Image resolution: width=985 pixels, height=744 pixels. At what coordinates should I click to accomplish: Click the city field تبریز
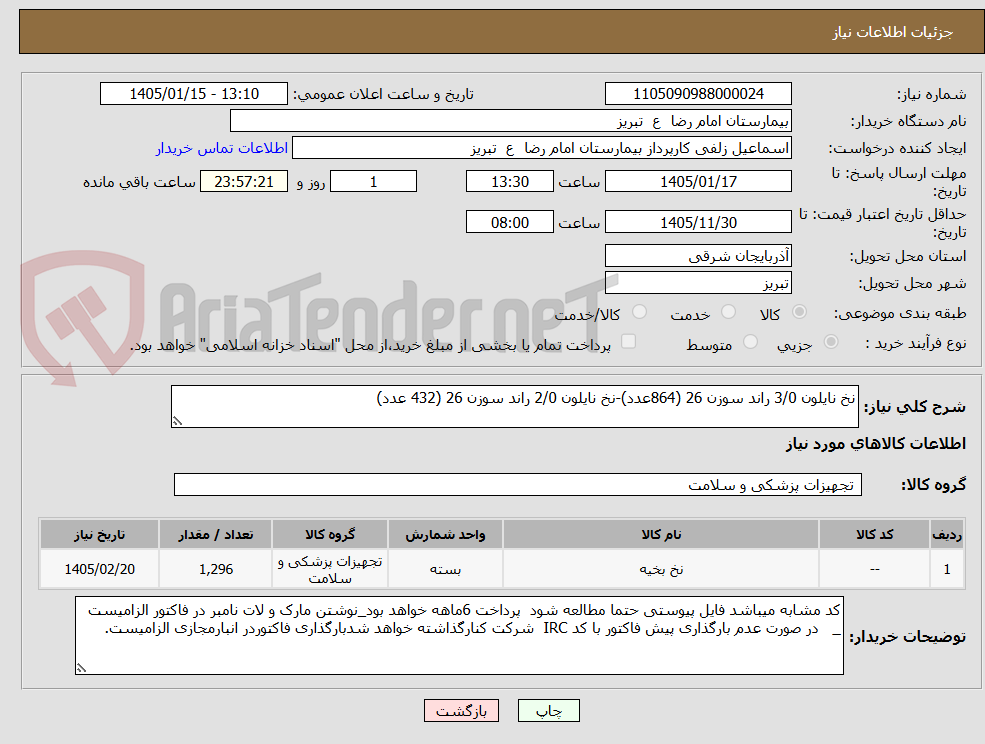pyautogui.click(x=698, y=283)
